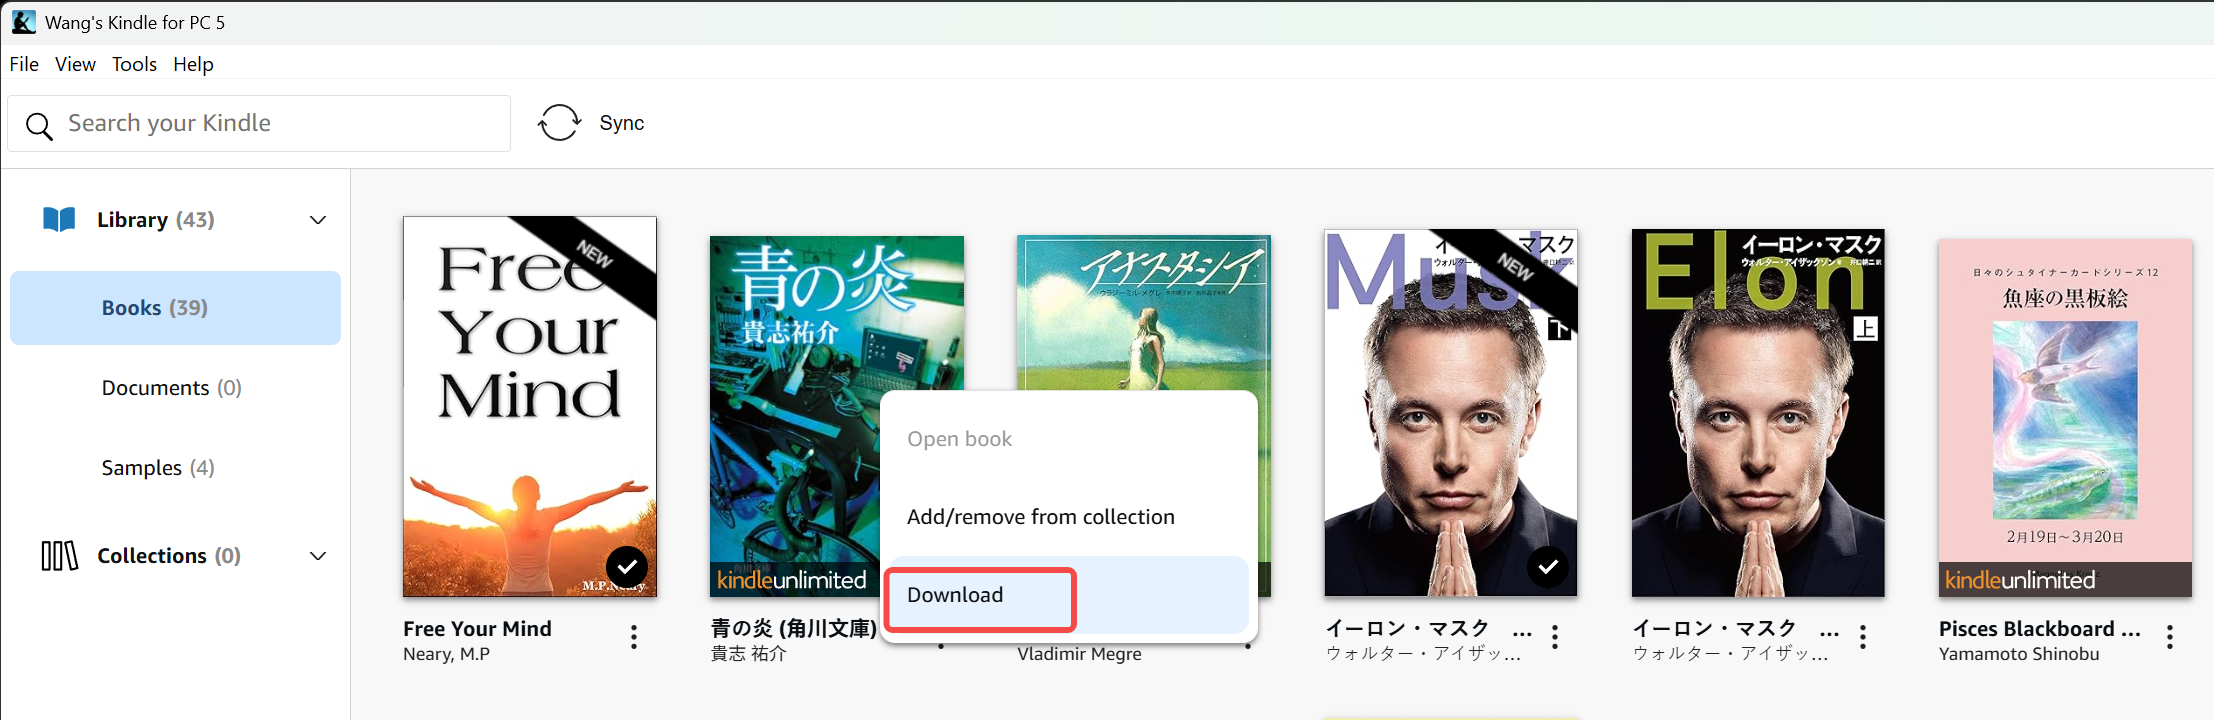The height and width of the screenshot is (720, 2214).
Task: Click kindleunlimited banner on 青の炎 cover
Action: click(x=795, y=580)
